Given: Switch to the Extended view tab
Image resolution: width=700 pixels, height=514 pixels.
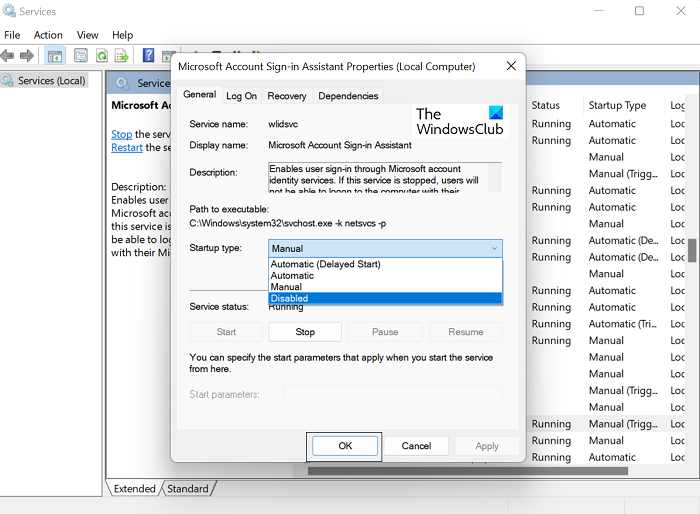Looking at the screenshot, I should pyautogui.click(x=134, y=489).
